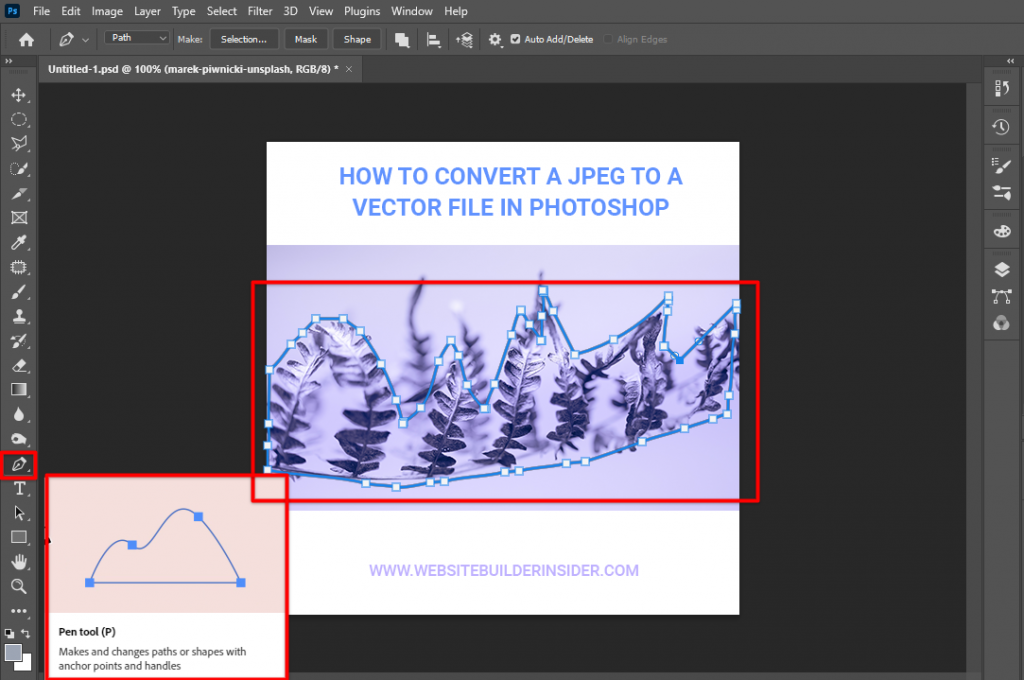Toggle the Auto Add/Delete checkbox
This screenshot has width=1024, height=680.
click(x=513, y=39)
